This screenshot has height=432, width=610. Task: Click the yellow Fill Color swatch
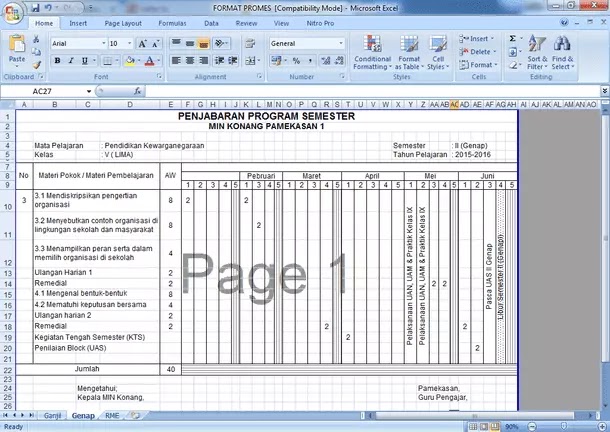coord(130,61)
